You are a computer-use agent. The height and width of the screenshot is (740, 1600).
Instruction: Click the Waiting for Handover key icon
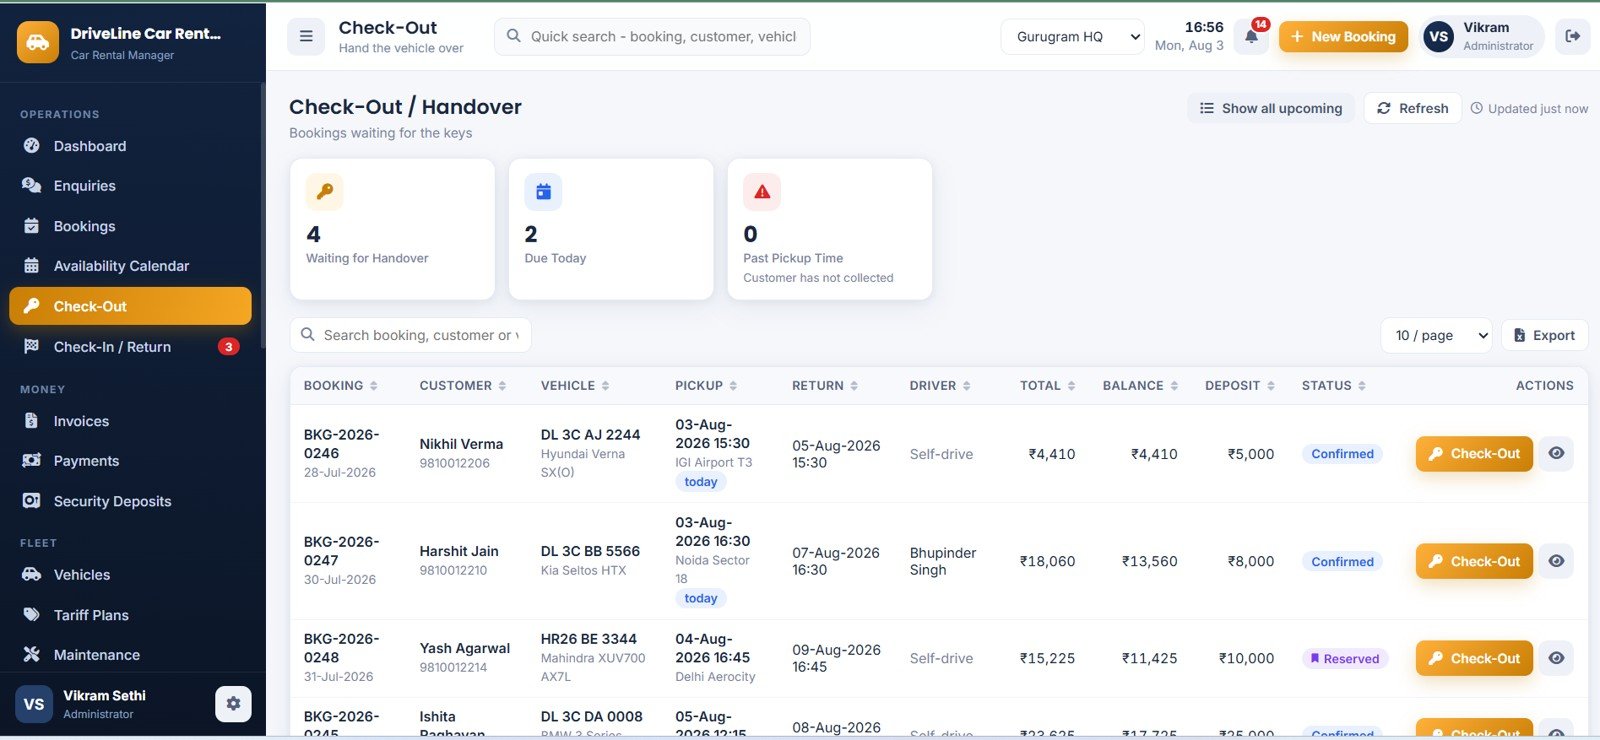tap(324, 192)
